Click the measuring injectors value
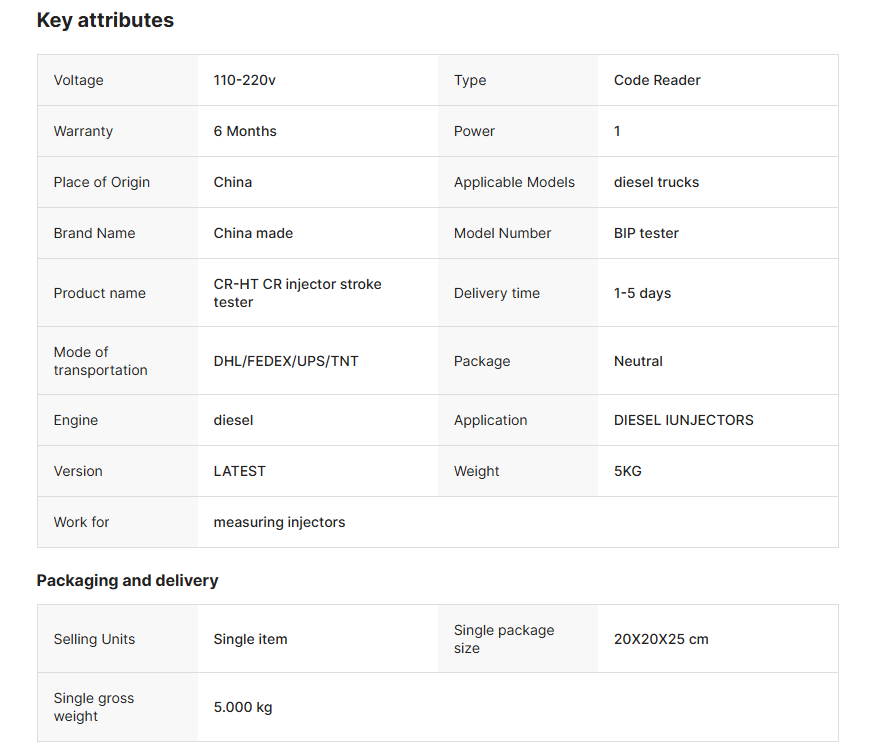The image size is (870, 753). pos(279,522)
